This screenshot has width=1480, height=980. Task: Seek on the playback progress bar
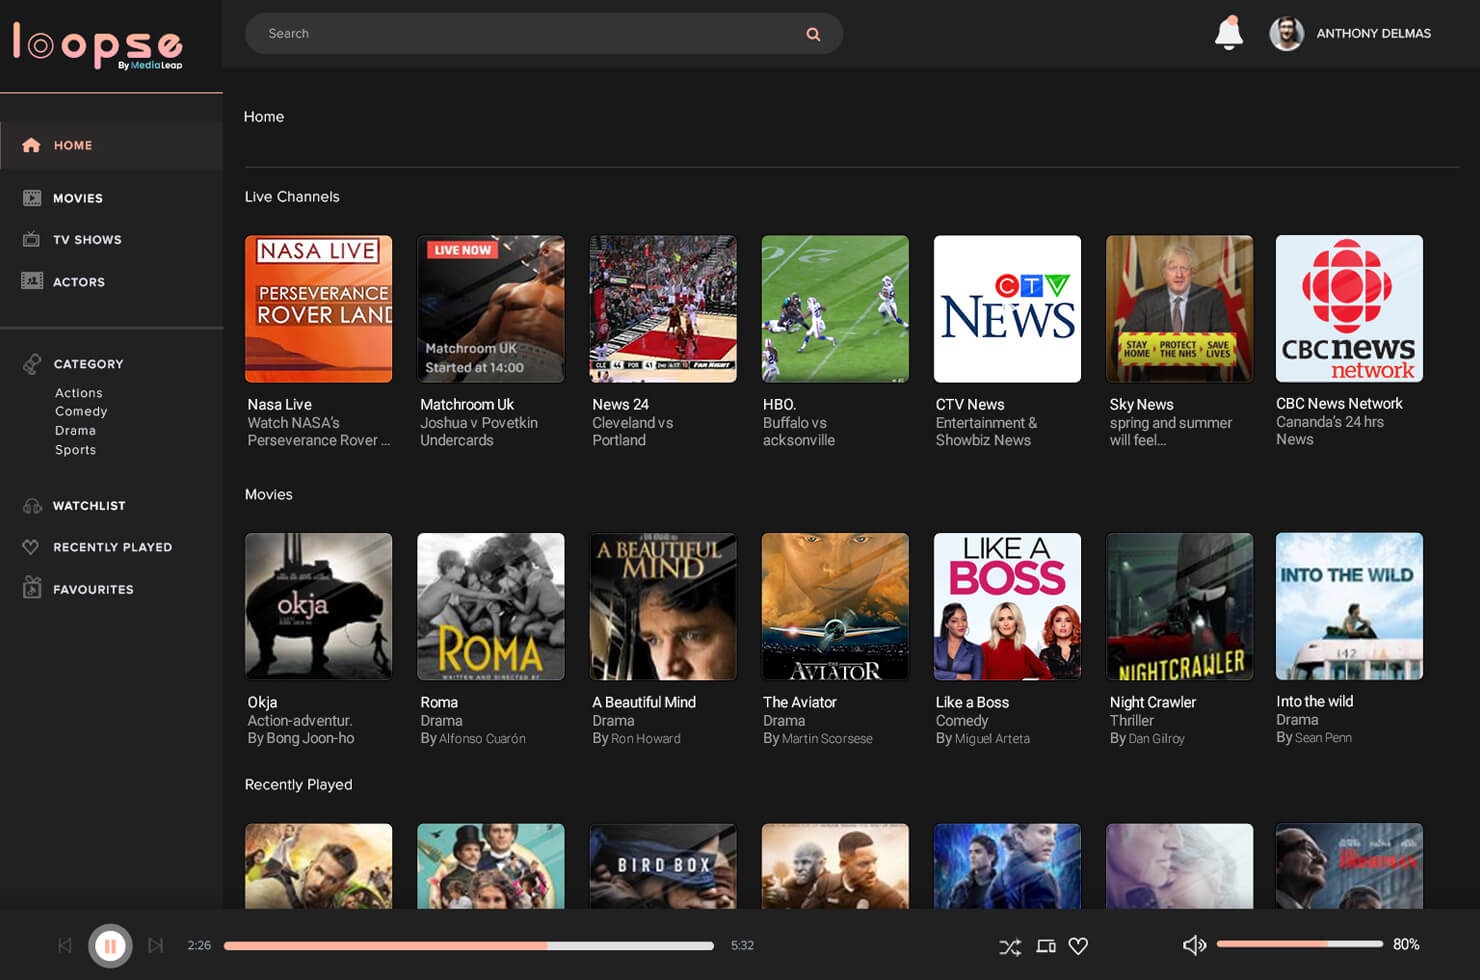pos(469,945)
